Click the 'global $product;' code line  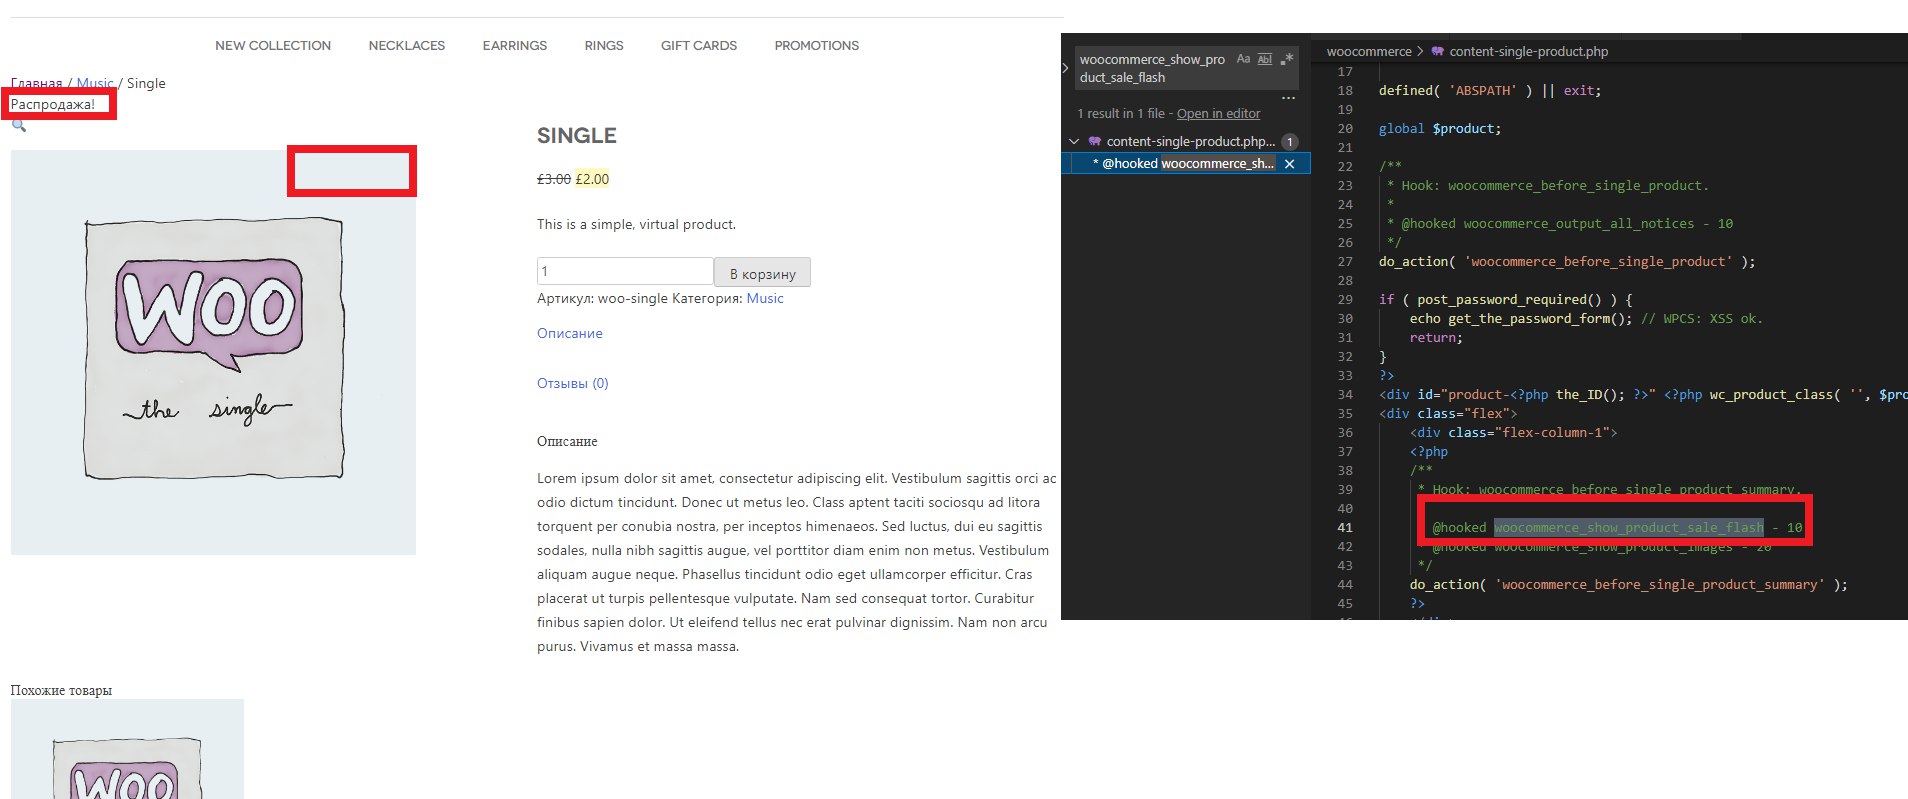[1440, 129]
